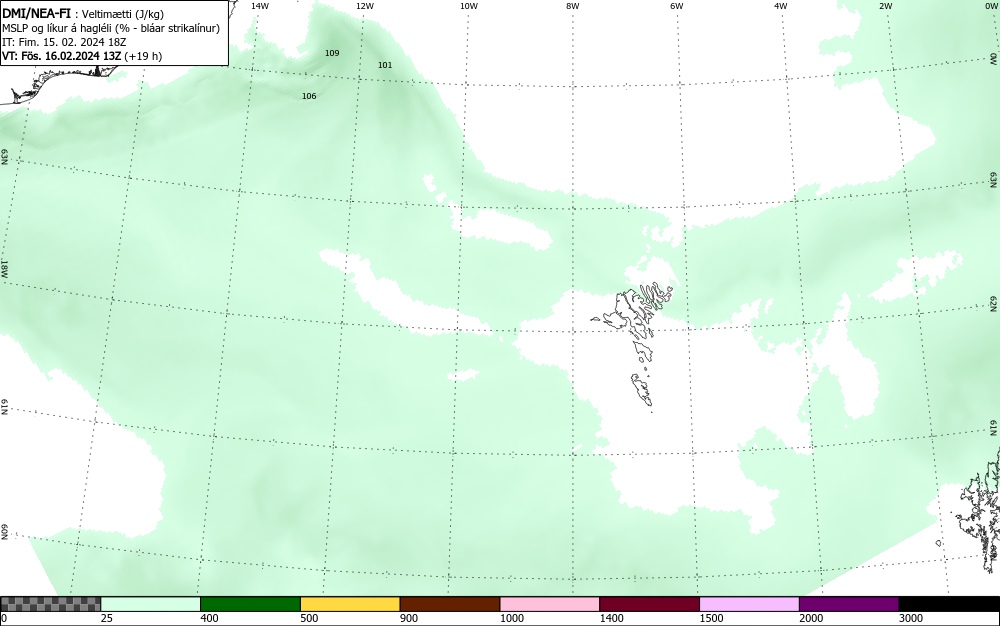Click the '0' legend value

(x=4, y=618)
